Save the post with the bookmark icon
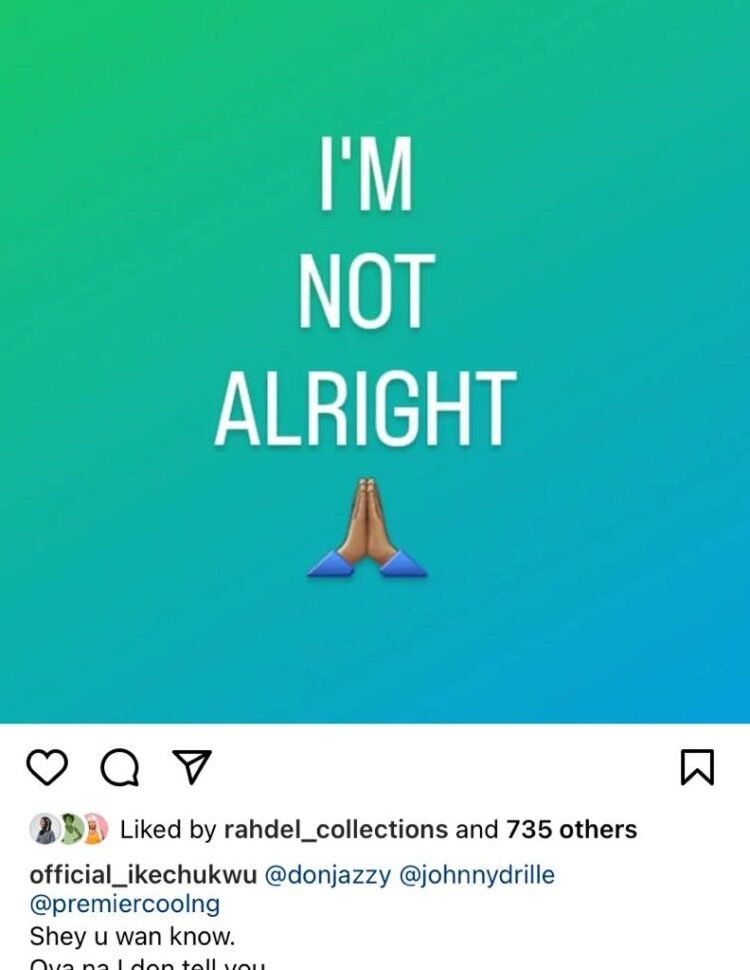Screen dimensions: 750x970 tap(697, 767)
